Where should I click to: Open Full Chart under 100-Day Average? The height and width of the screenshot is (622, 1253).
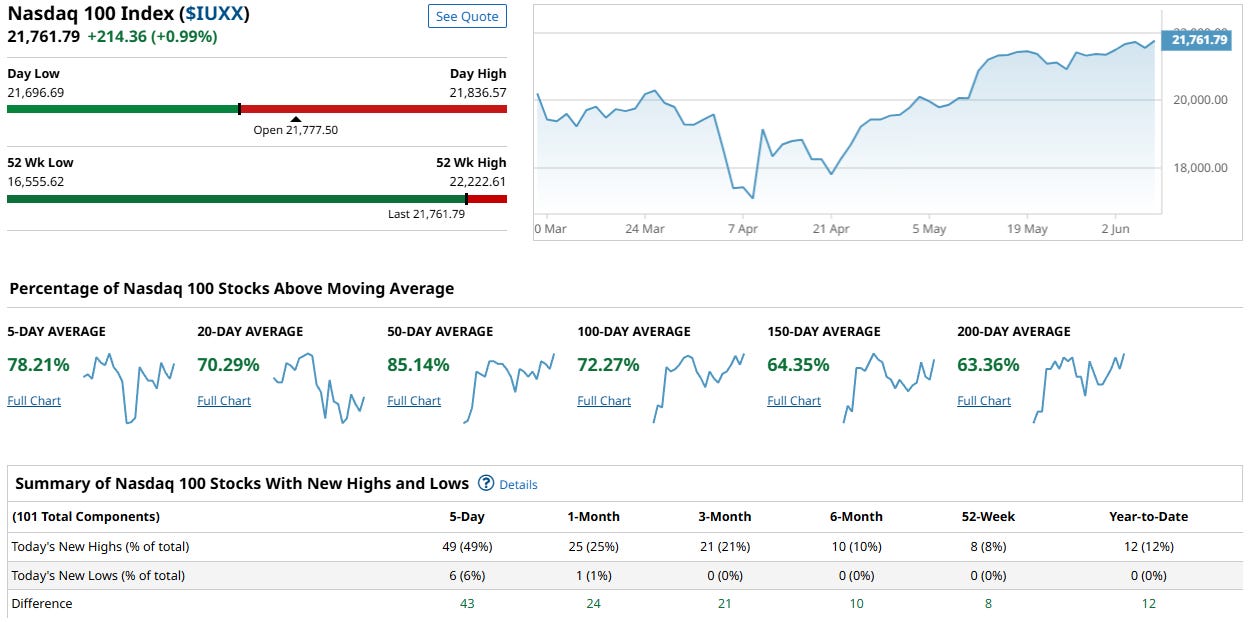604,401
